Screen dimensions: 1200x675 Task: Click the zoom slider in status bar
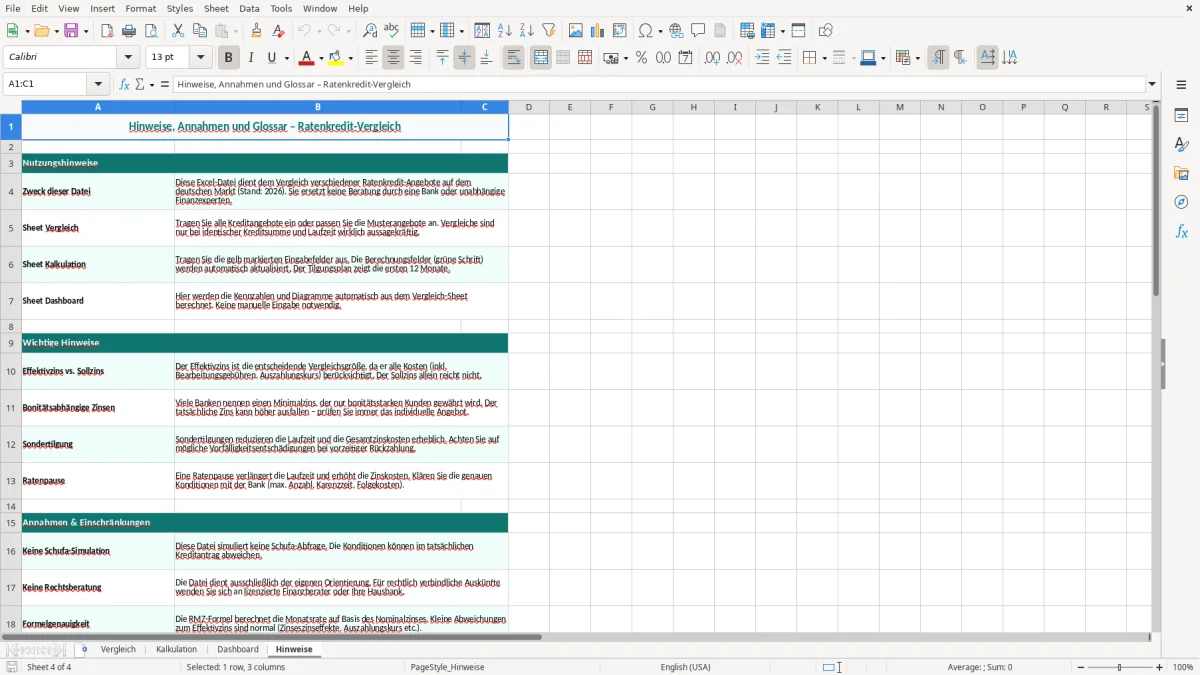click(1120, 667)
